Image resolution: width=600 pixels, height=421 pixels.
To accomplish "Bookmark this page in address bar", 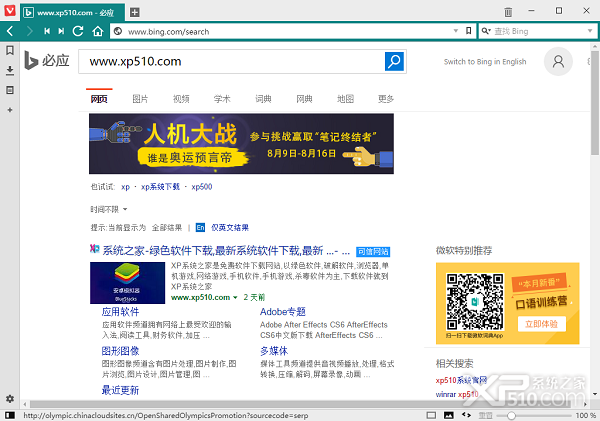I will pyautogui.click(x=468, y=31).
